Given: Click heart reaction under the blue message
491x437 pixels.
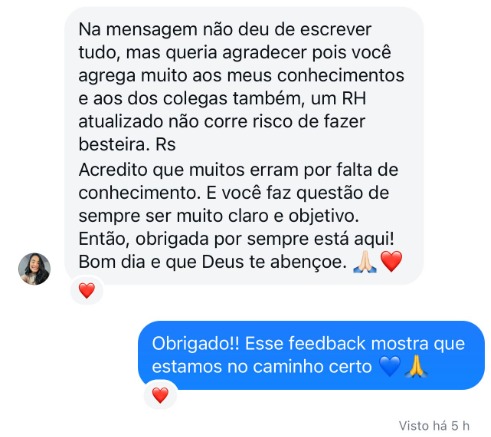Looking at the screenshot, I should click(160, 395).
